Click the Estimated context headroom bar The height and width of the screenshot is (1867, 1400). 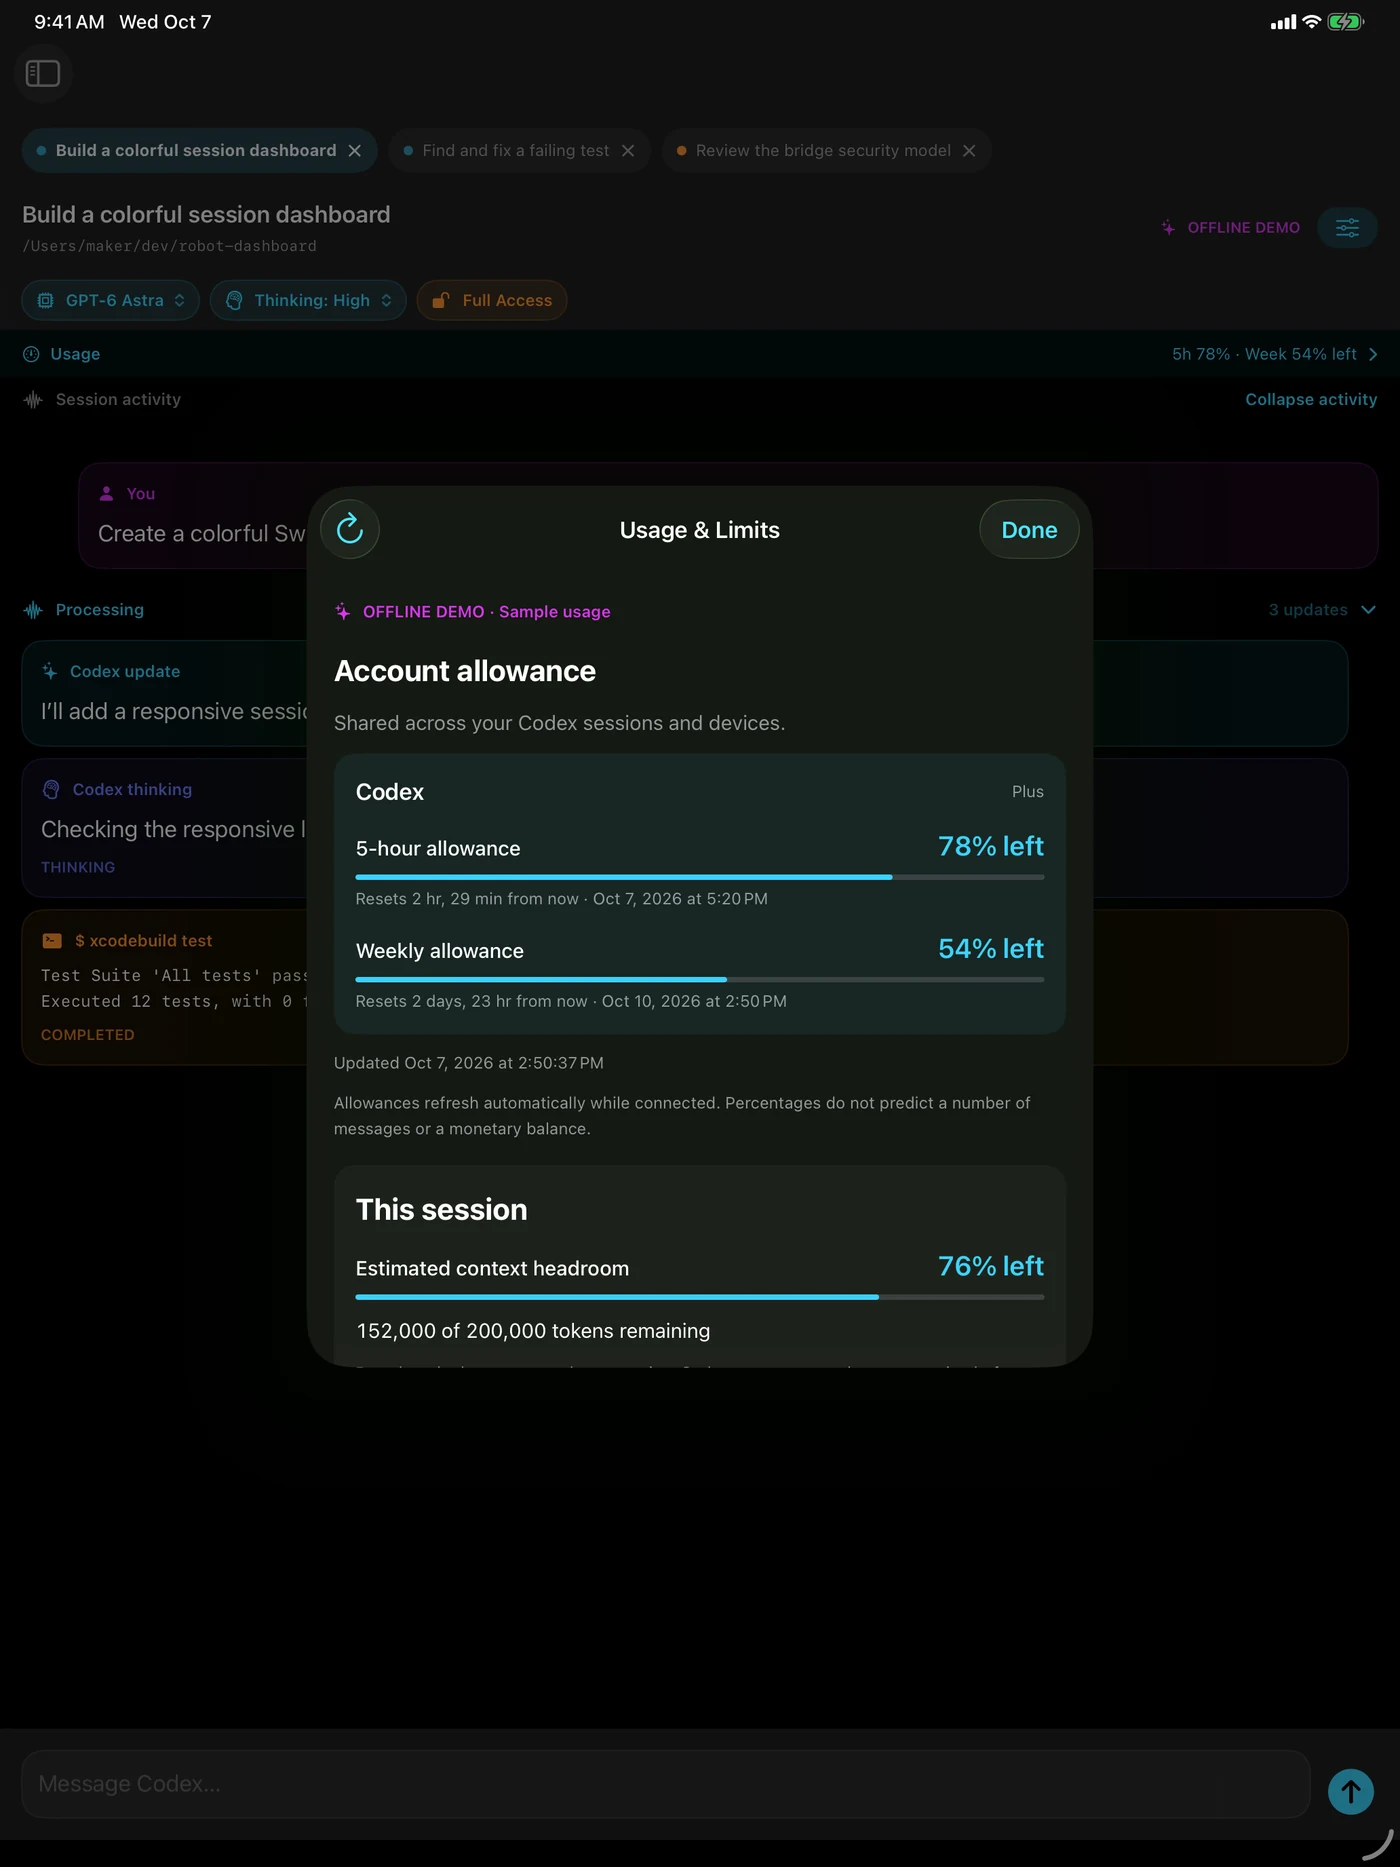pyautogui.click(x=699, y=1297)
